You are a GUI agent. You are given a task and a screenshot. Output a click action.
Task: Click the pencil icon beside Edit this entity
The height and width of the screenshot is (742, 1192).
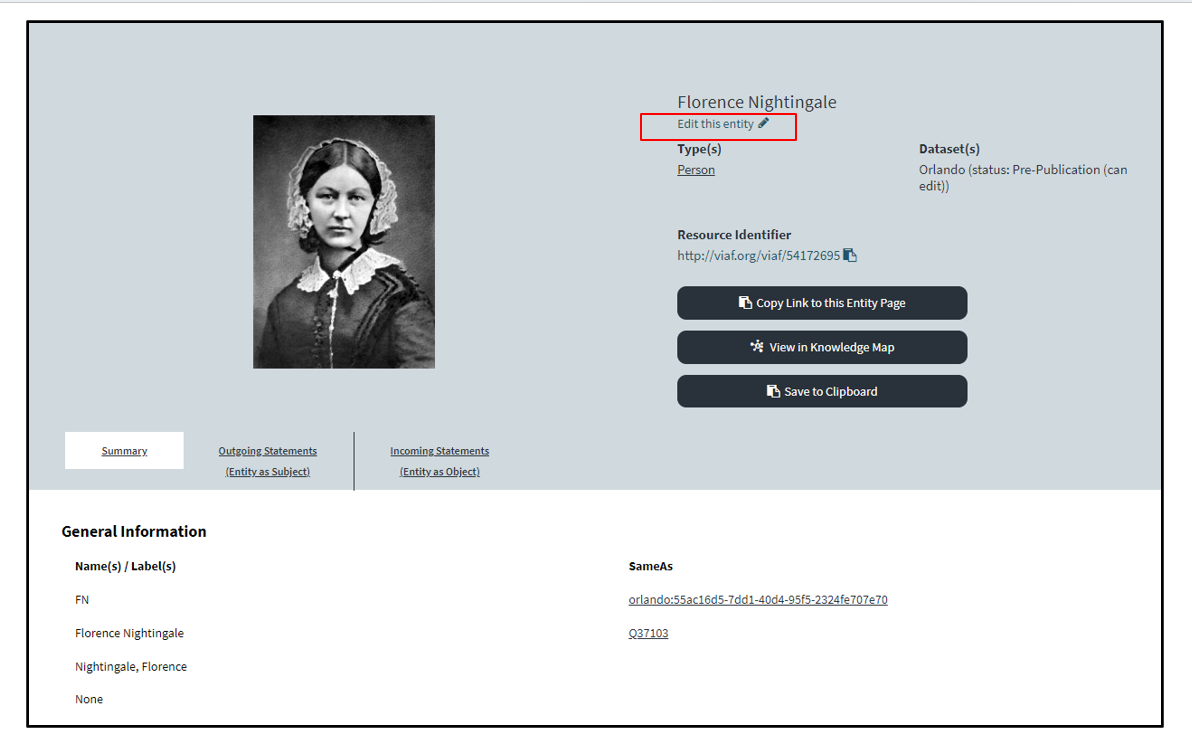click(764, 124)
